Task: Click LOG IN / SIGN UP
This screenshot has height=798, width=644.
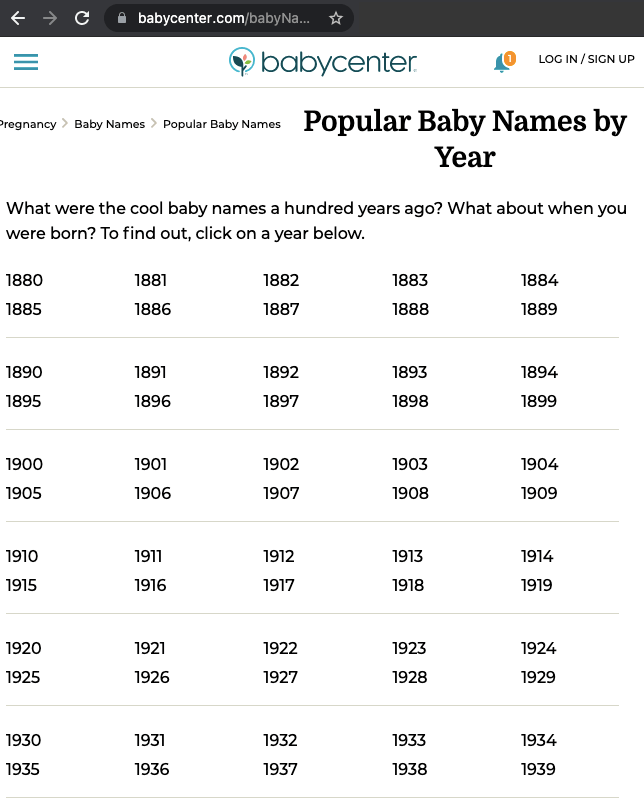Action: pos(586,60)
